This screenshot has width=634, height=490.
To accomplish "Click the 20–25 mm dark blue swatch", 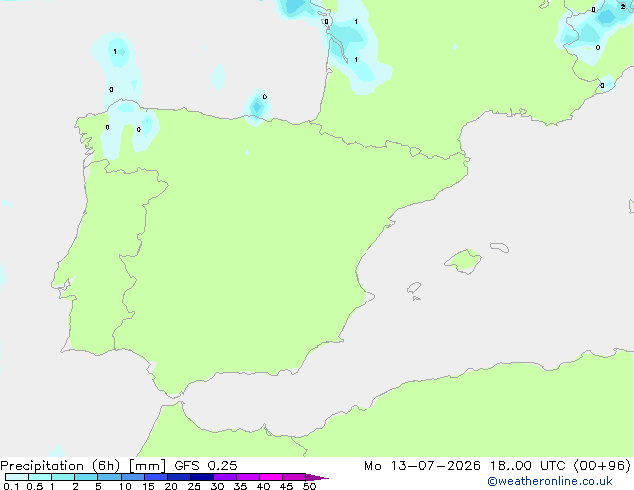I will [178, 477].
